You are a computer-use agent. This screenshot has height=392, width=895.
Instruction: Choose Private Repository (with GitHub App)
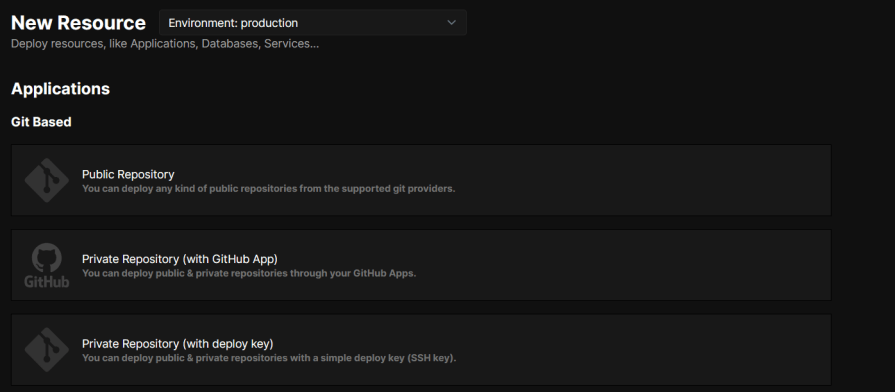point(421,265)
